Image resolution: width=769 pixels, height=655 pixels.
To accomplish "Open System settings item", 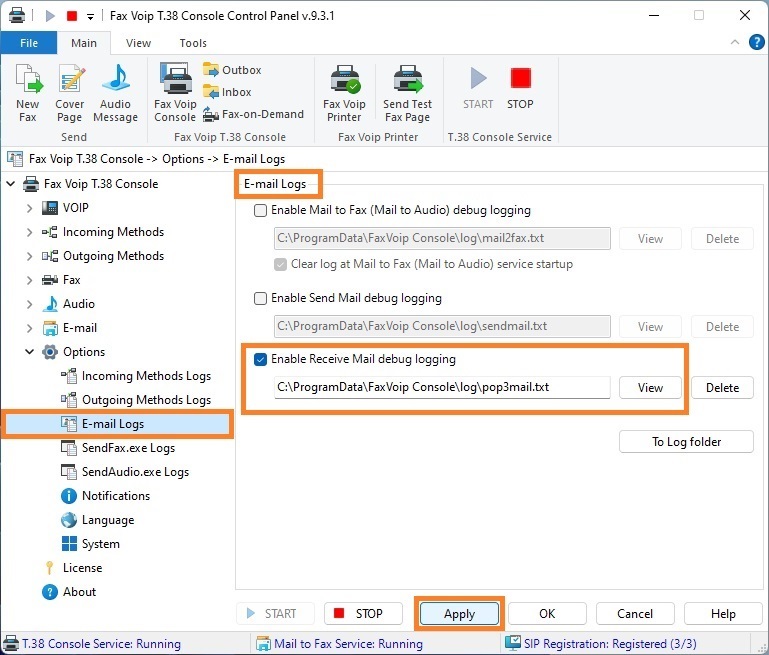I will click(x=91, y=544).
